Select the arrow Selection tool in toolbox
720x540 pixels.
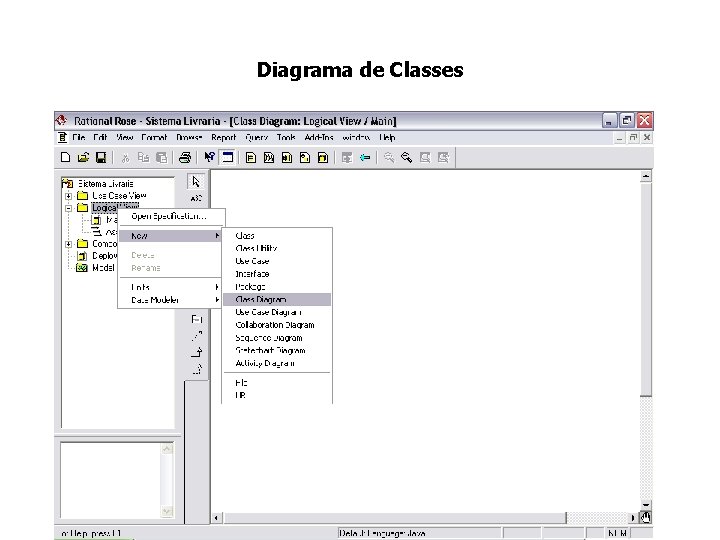click(196, 182)
